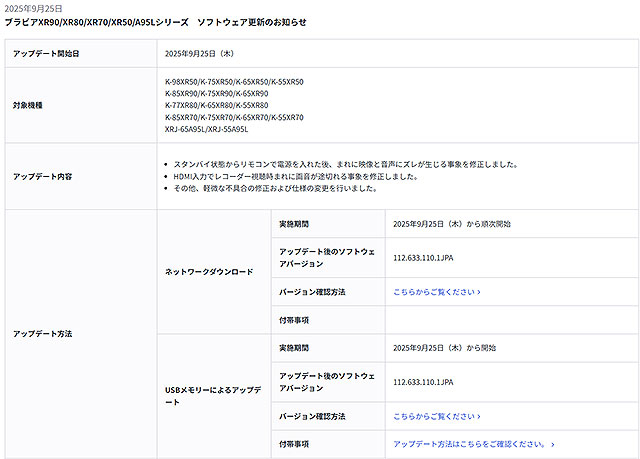Image resolution: width=640 pixels, height=459 pixels.
Task: Click the page title ソフトウェア更新のお知らせ
Action: pos(252,22)
